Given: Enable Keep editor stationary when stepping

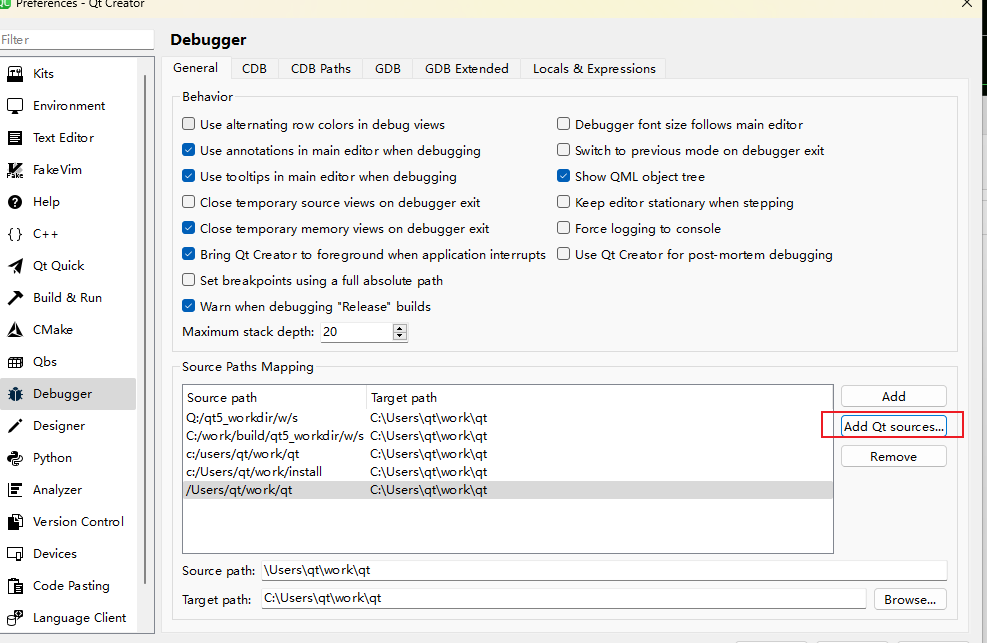Looking at the screenshot, I should click(563, 202).
